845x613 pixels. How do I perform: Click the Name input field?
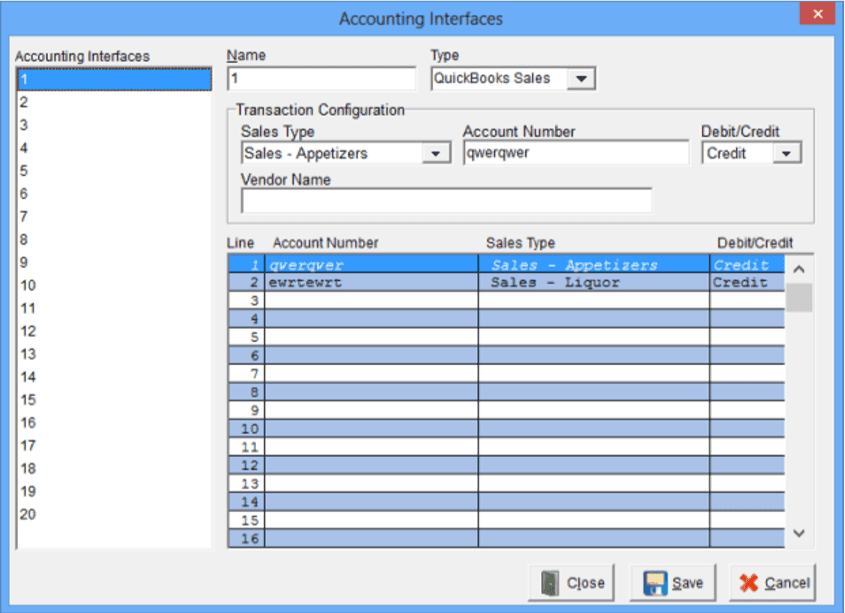tap(320, 78)
